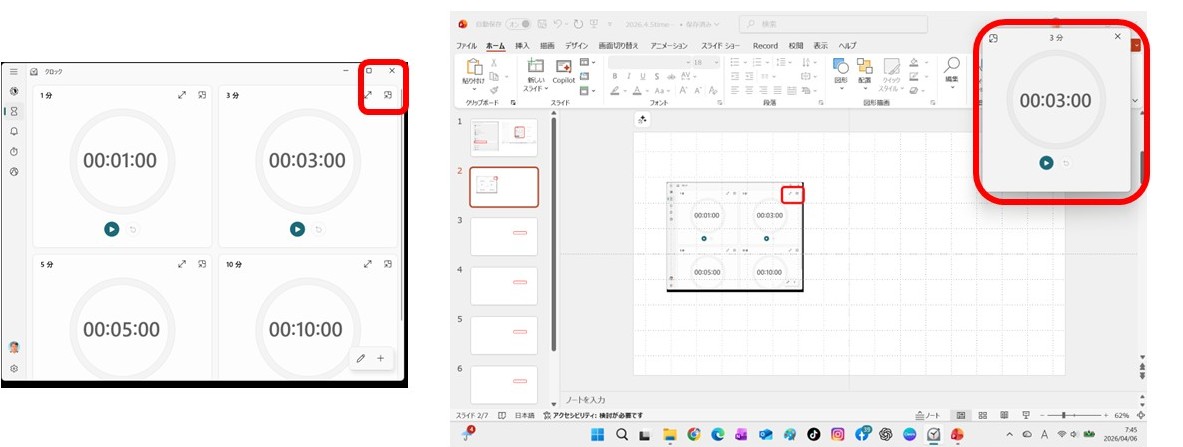The width and height of the screenshot is (1183, 447).
Task: Pop out the 10 分 timer always-on-top
Action: coord(387,265)
